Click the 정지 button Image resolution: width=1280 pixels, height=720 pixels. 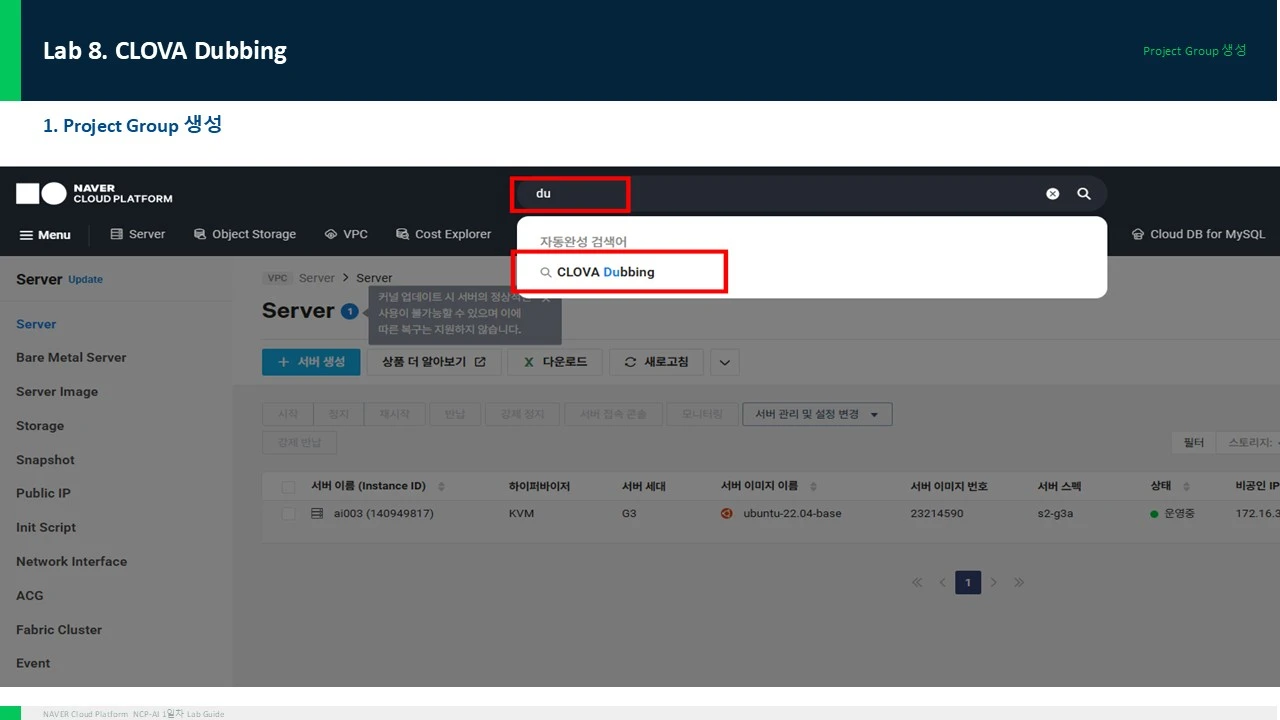tap(338, 414)
